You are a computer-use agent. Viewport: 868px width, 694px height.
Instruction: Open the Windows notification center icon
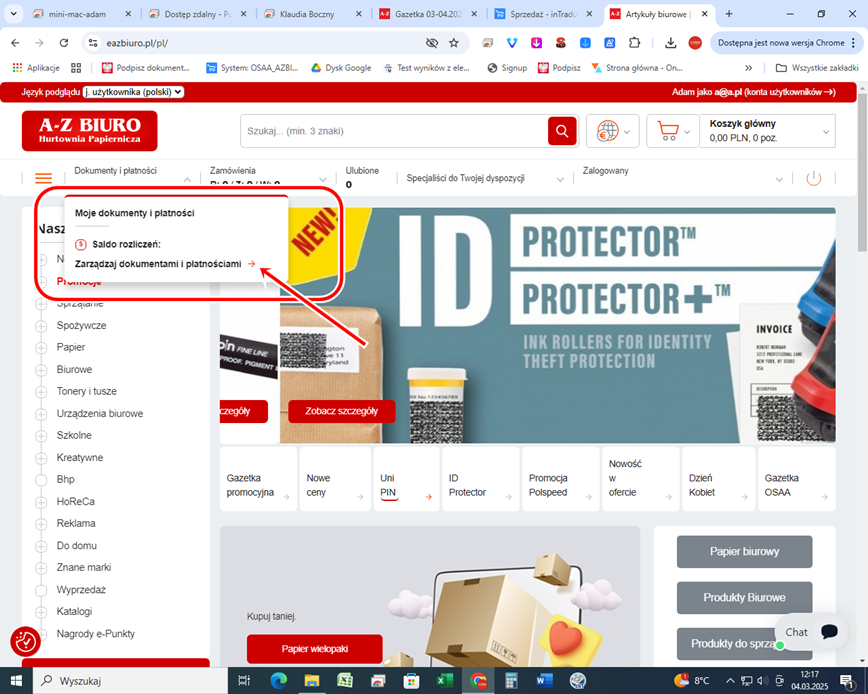847,681
